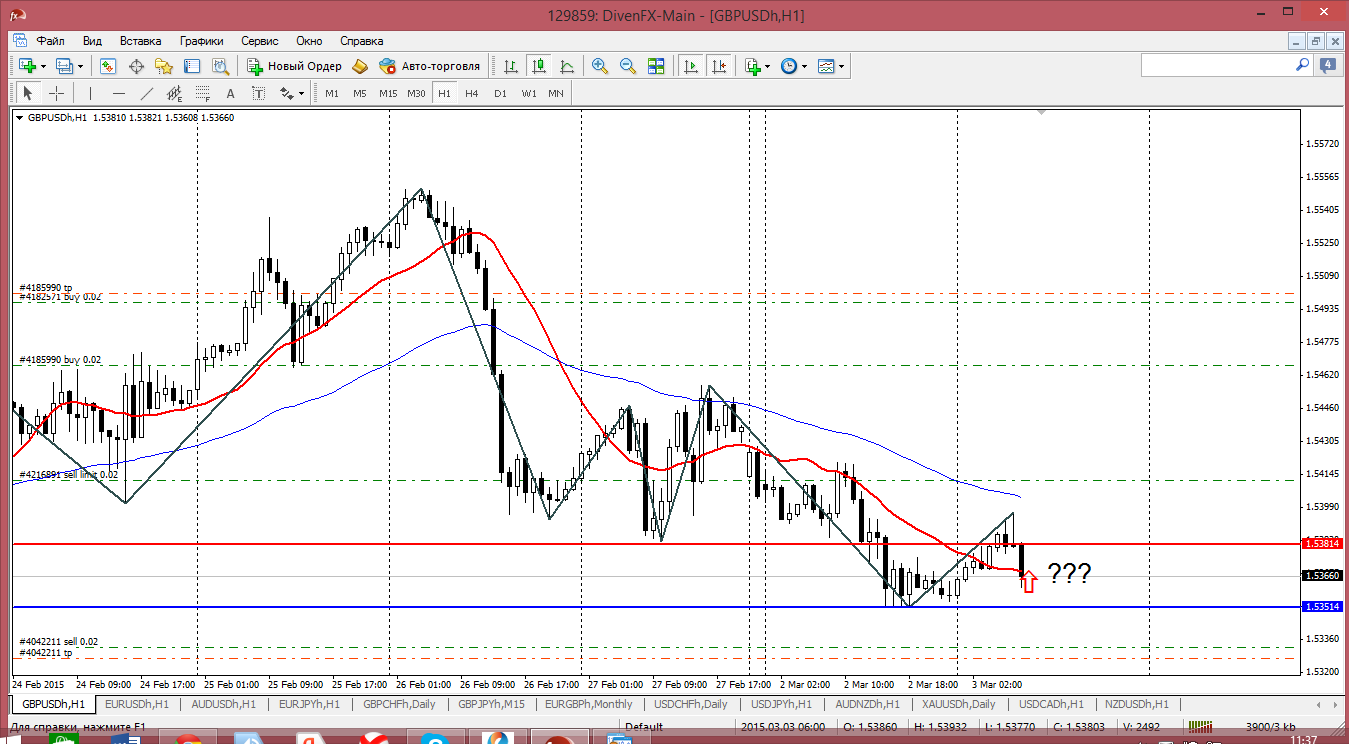This screenshot has width=1353, height=744.
Task: Select the H4 timeframe button
Action: click(472, 93)
